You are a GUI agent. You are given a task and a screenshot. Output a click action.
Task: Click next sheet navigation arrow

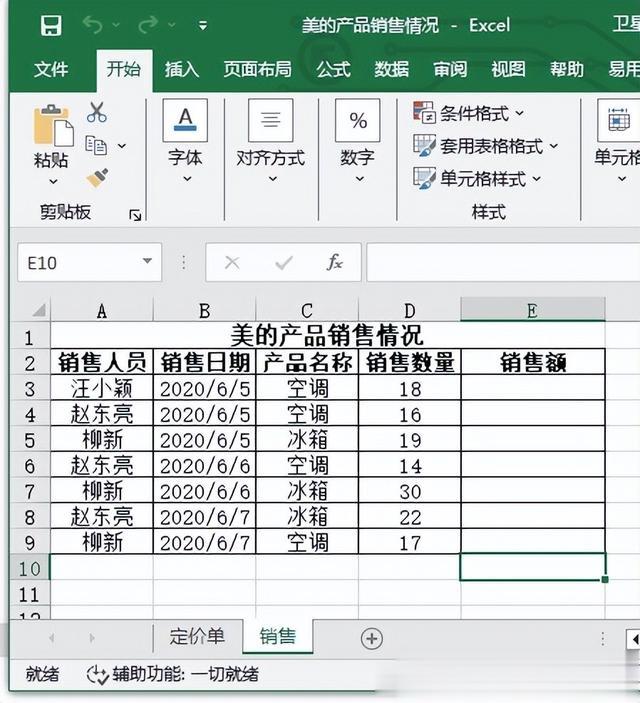92,638
